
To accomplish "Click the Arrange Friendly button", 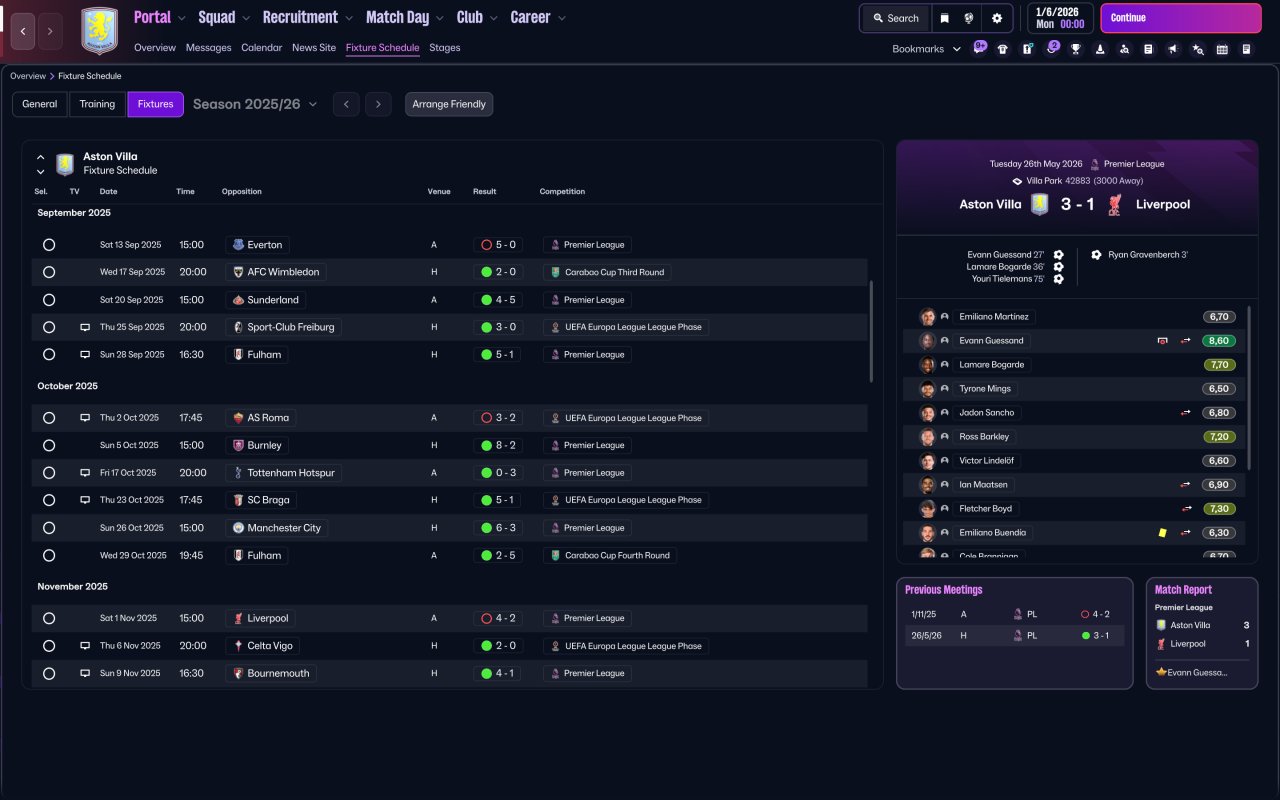I will (449, 104).
